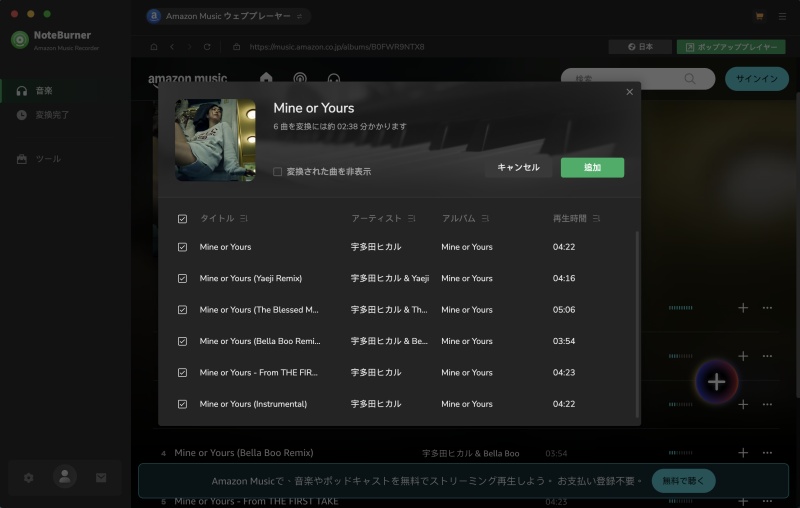Uncheck the first Mine or Yours track

[x=182, y=247]
